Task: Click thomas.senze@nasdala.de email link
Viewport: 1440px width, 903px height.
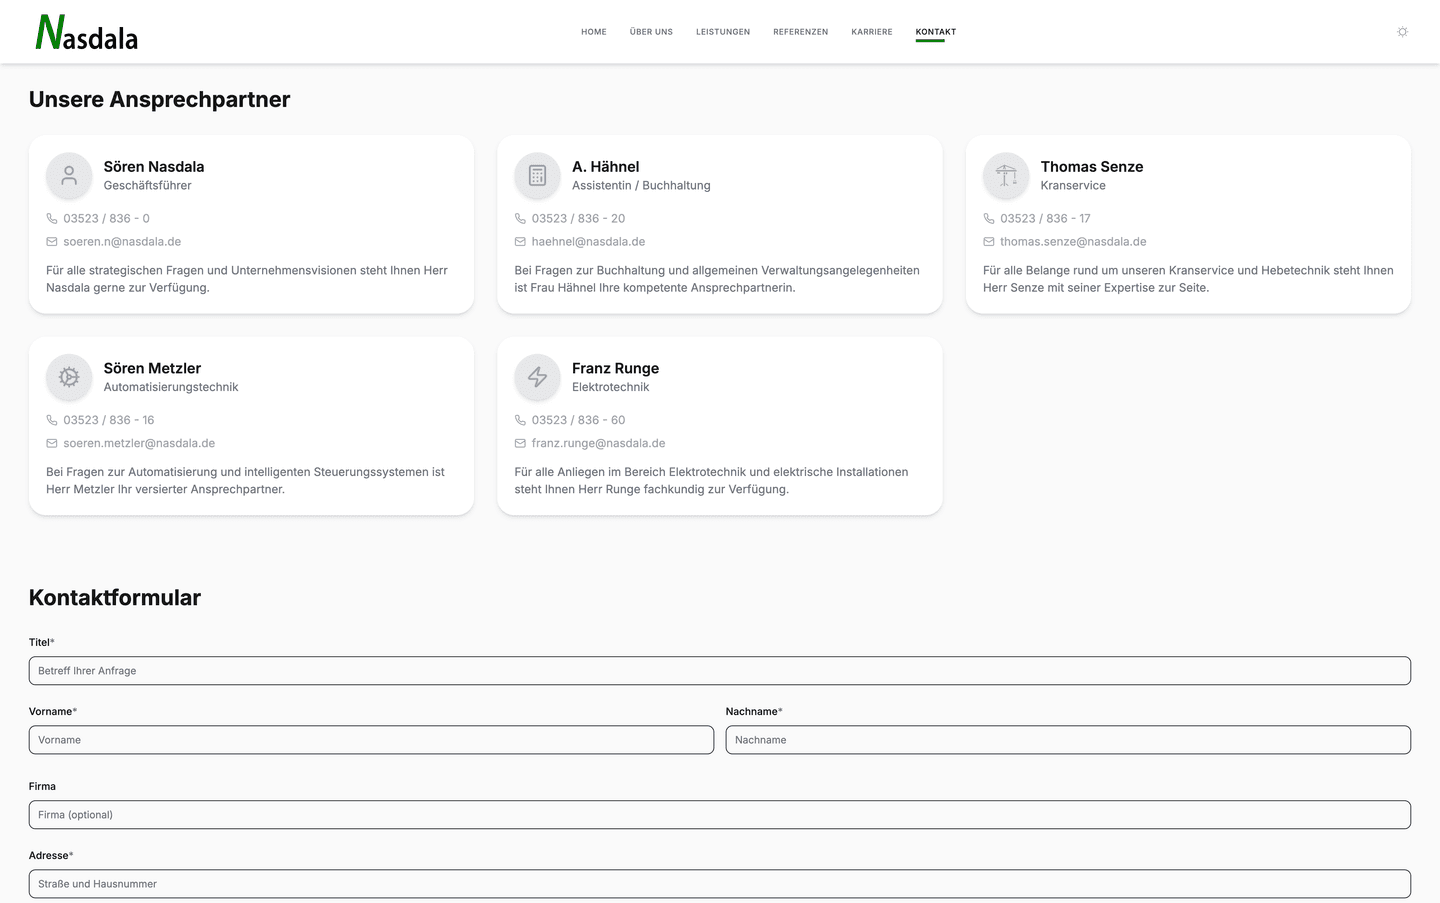Action: [1073, 242]
